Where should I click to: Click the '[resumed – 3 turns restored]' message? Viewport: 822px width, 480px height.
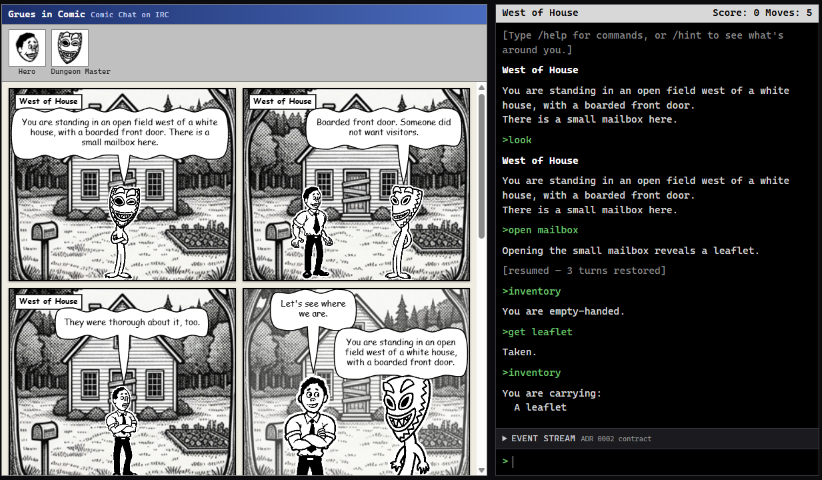coord(584,270)
